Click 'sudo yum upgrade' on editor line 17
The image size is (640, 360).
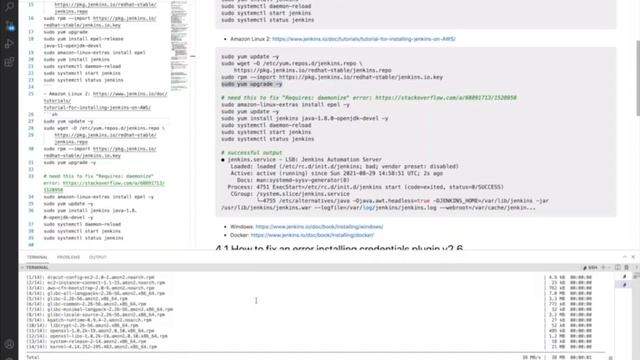point(66,32)
